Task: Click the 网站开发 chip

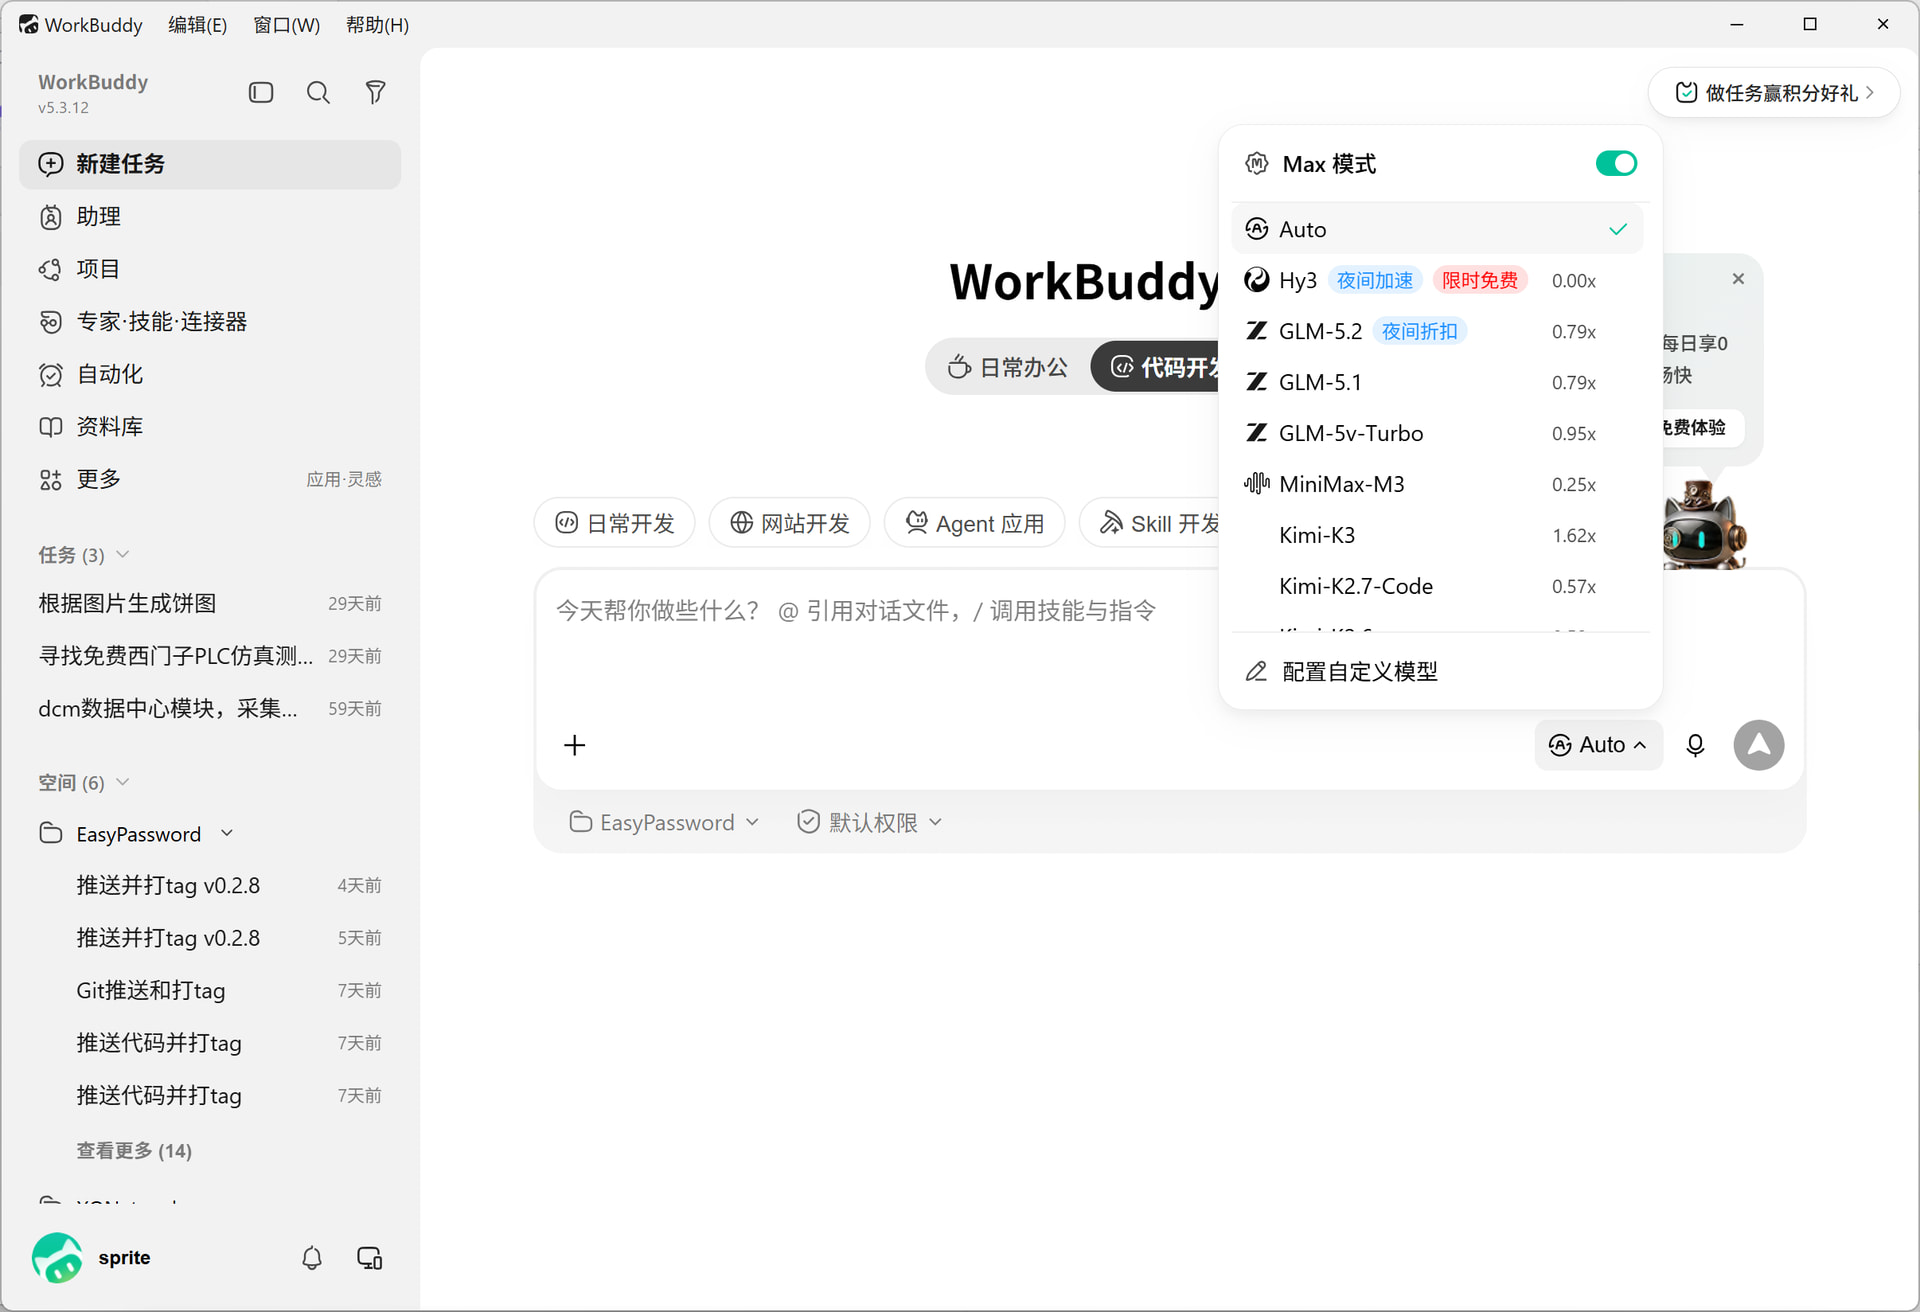Action: tap(789, 523)
